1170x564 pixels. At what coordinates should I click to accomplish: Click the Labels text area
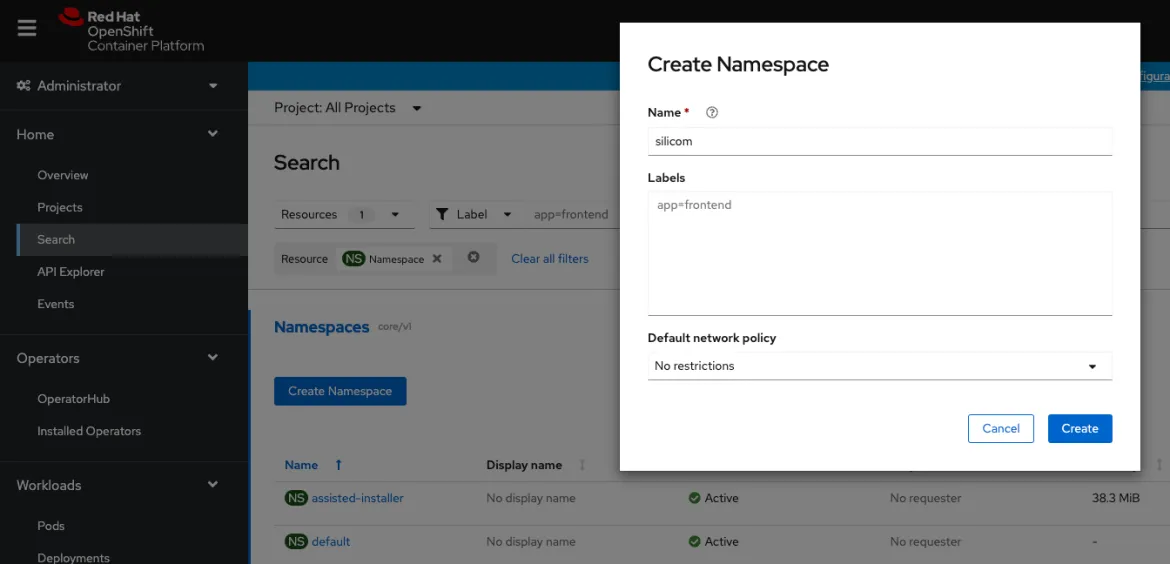click(879, 254)
